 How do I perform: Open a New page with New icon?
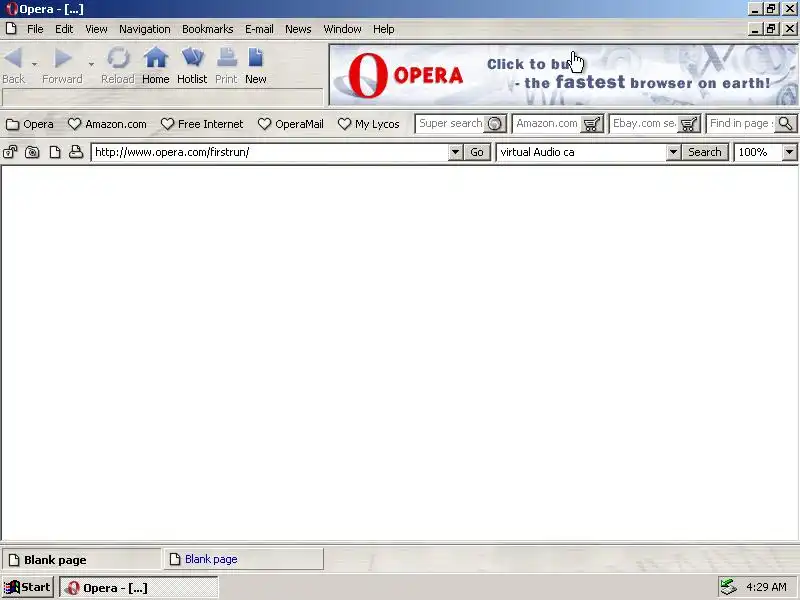coord(256,57)
